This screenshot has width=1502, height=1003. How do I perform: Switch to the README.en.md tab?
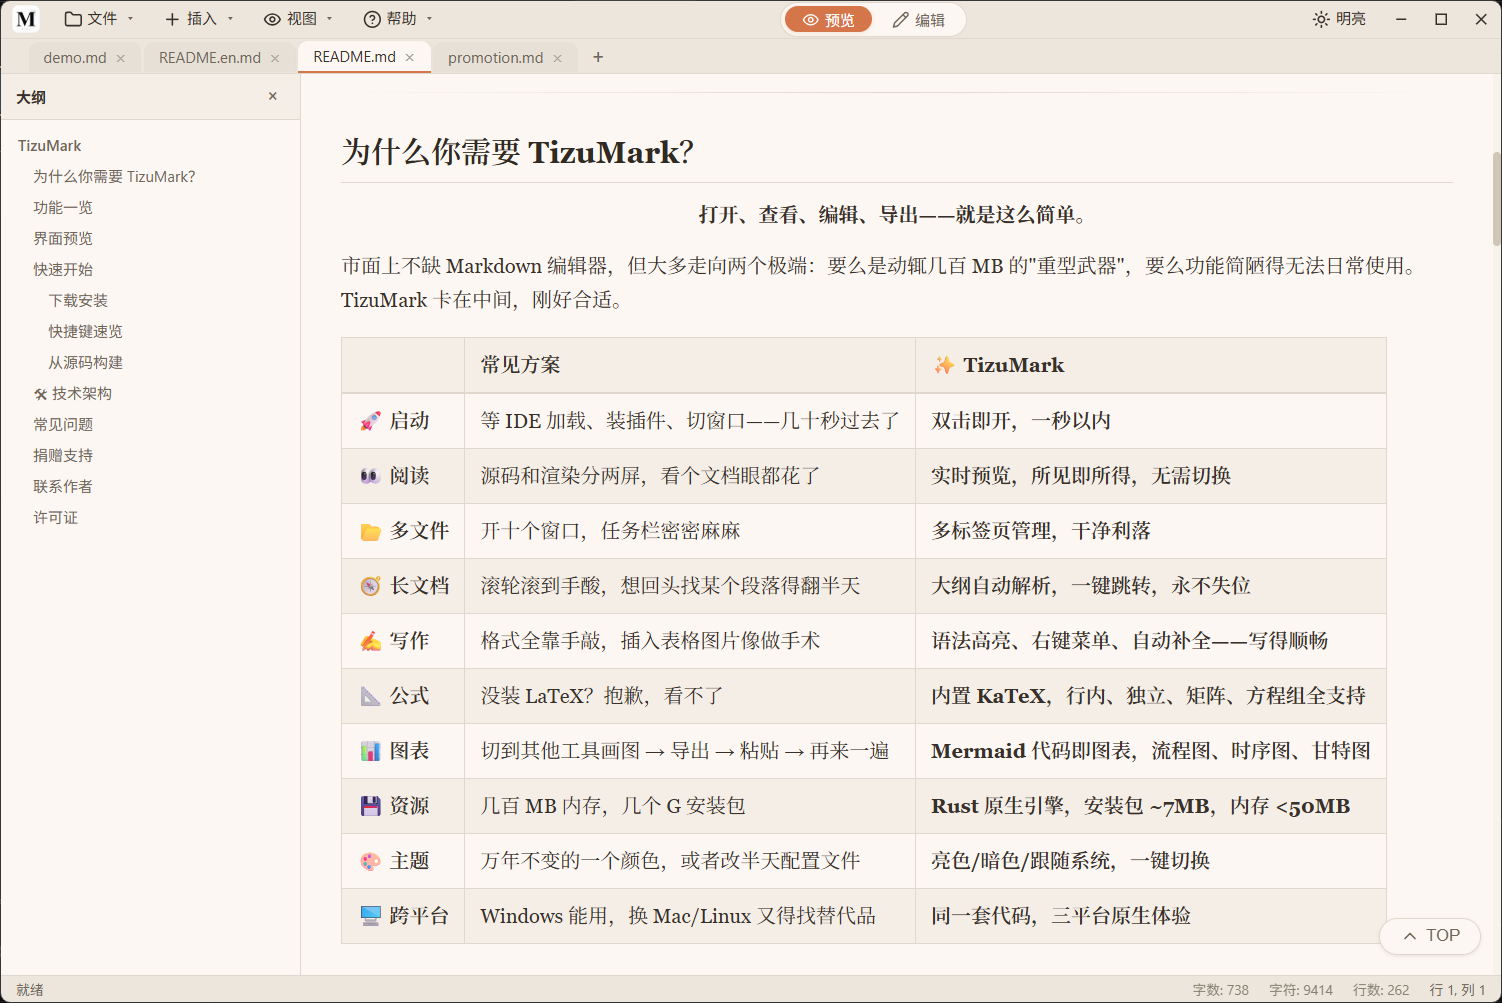coord(210,58)
